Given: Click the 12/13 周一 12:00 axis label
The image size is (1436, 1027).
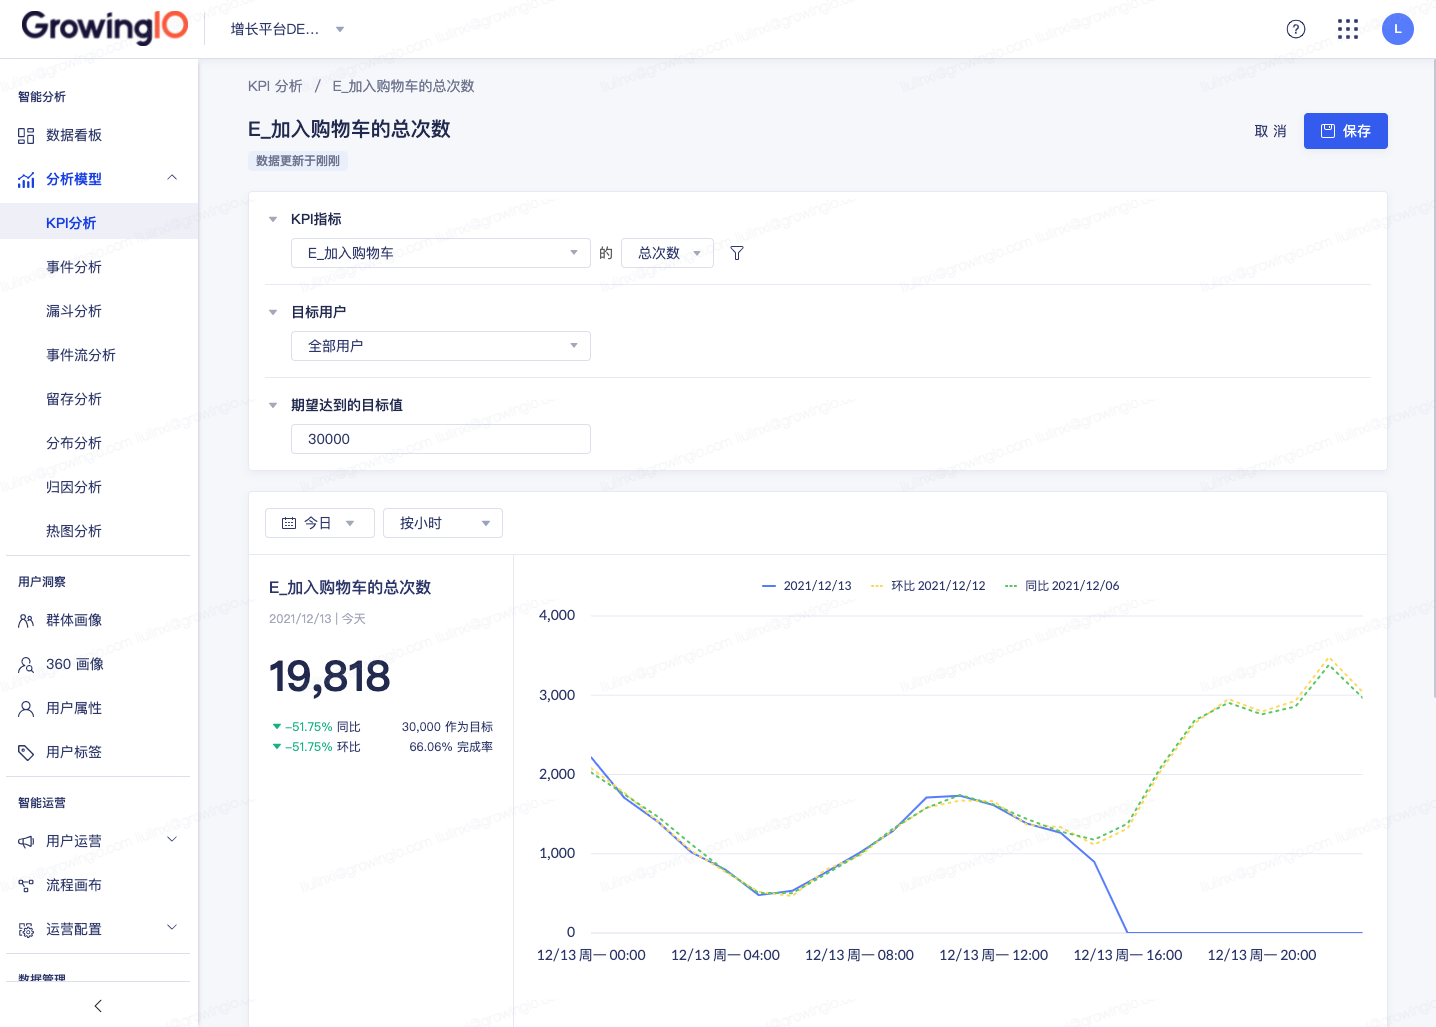Looking at the screenshot, I should 993,955.
